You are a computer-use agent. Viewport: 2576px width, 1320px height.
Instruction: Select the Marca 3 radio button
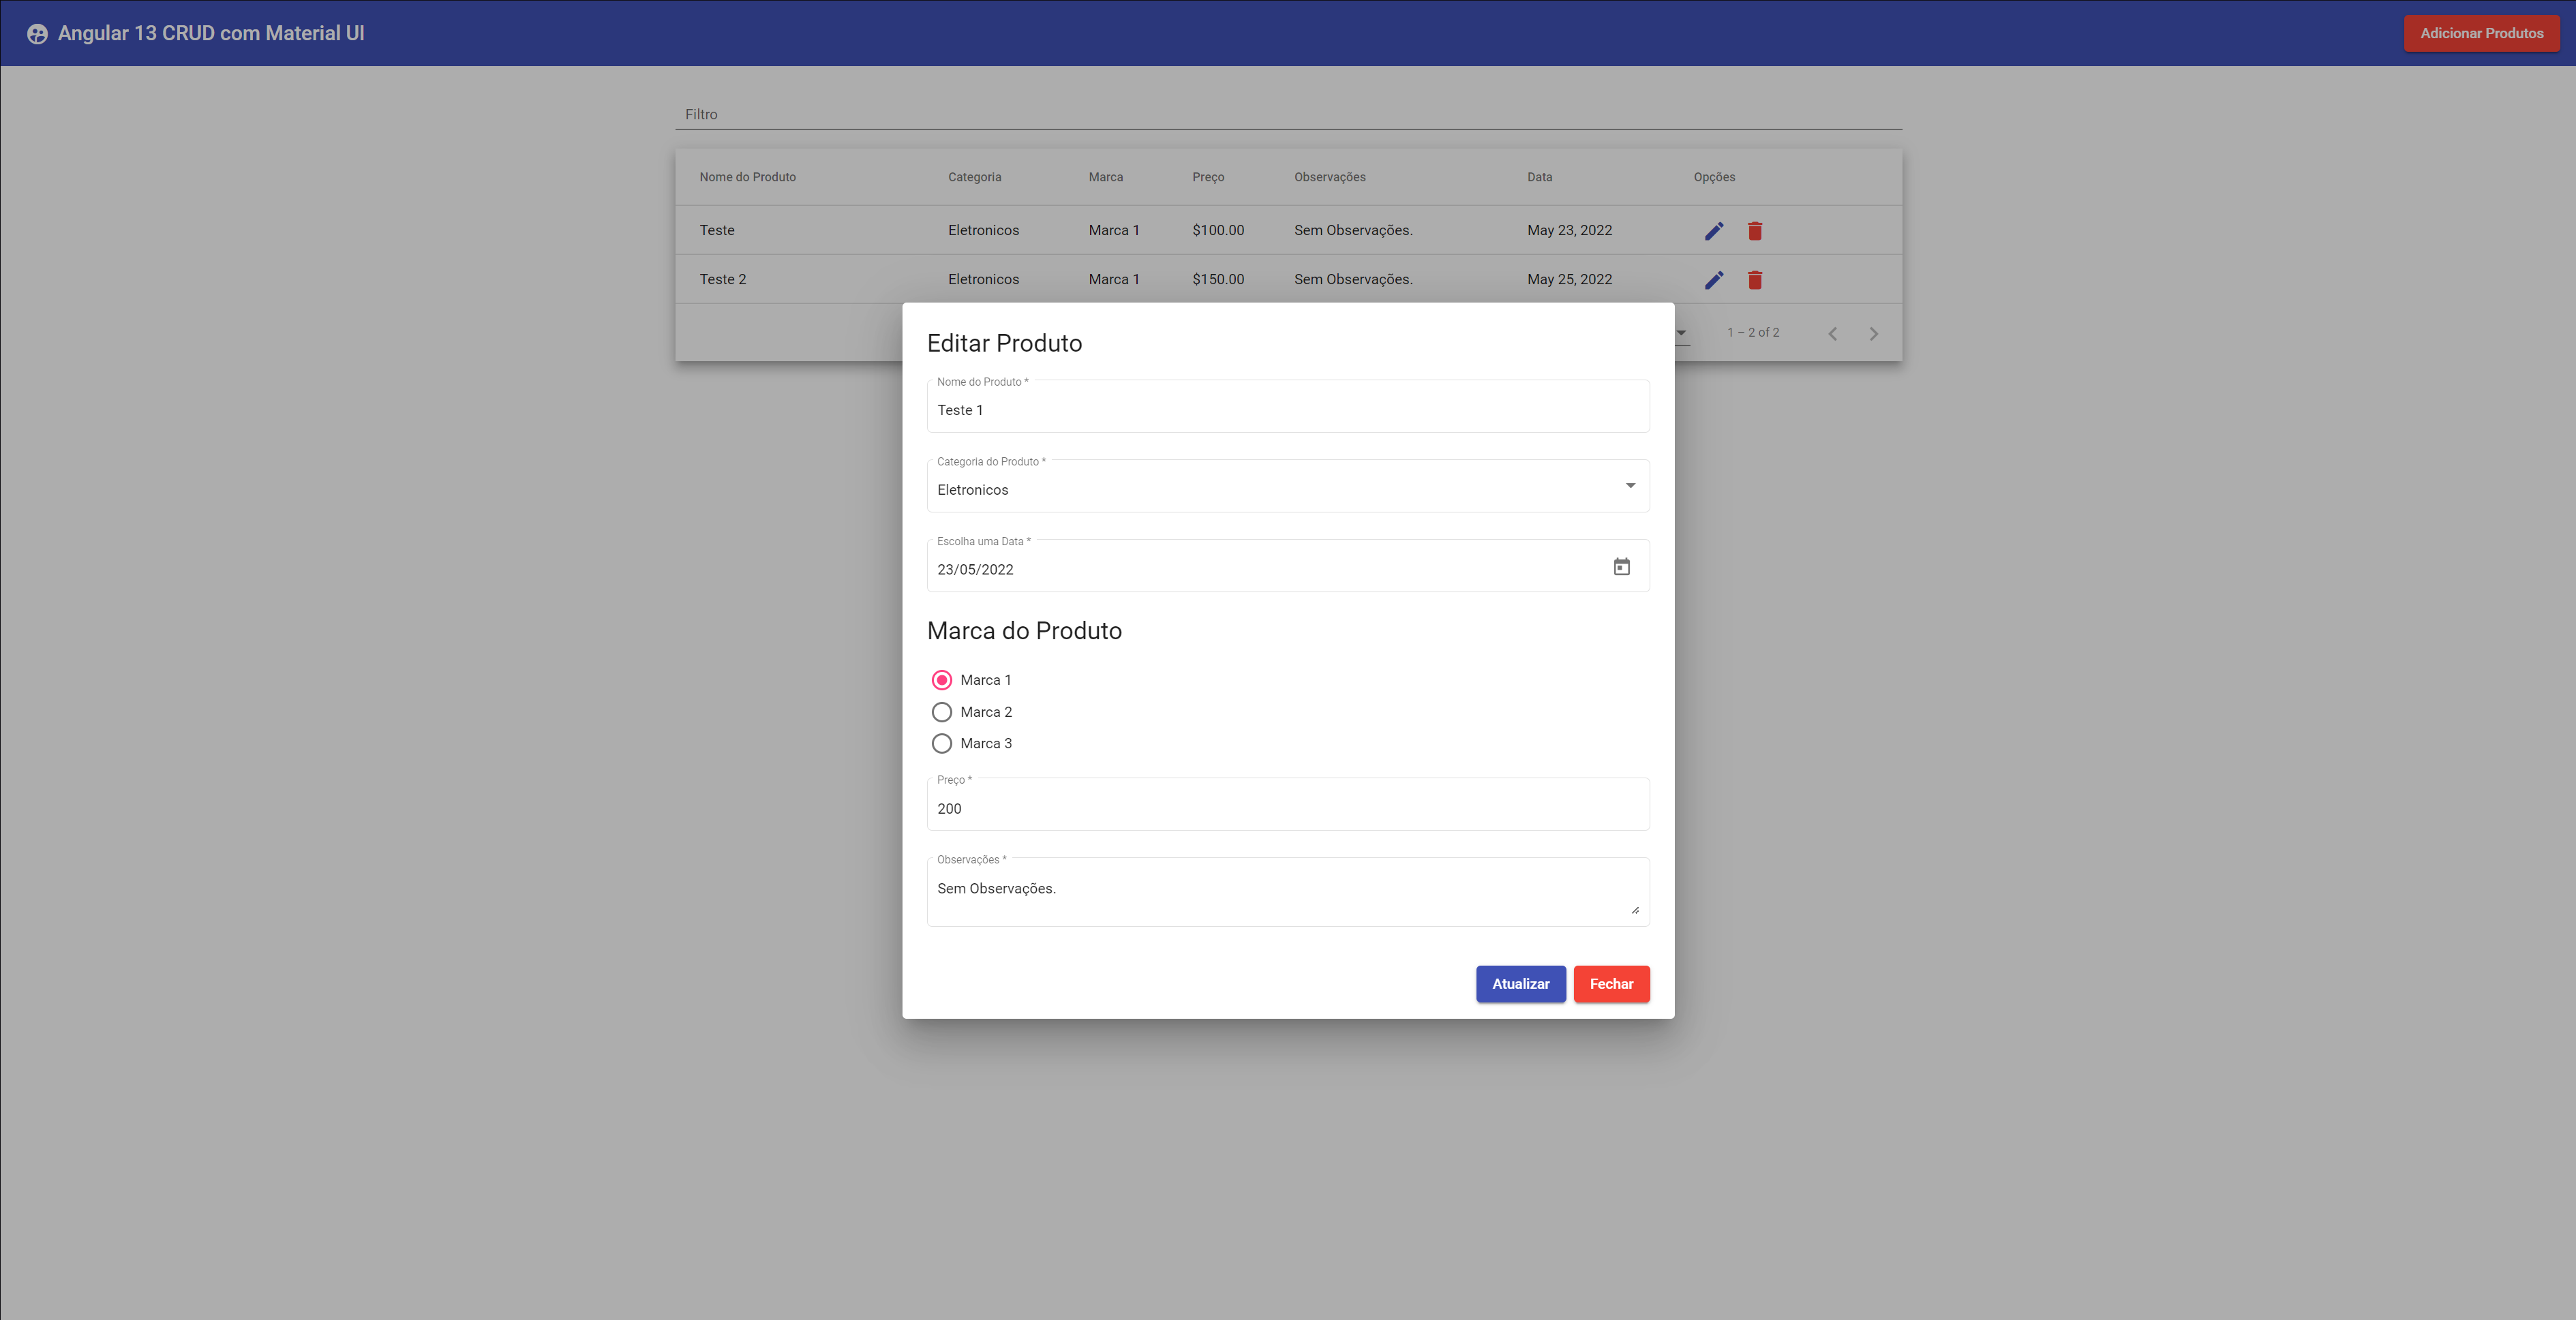941,744
